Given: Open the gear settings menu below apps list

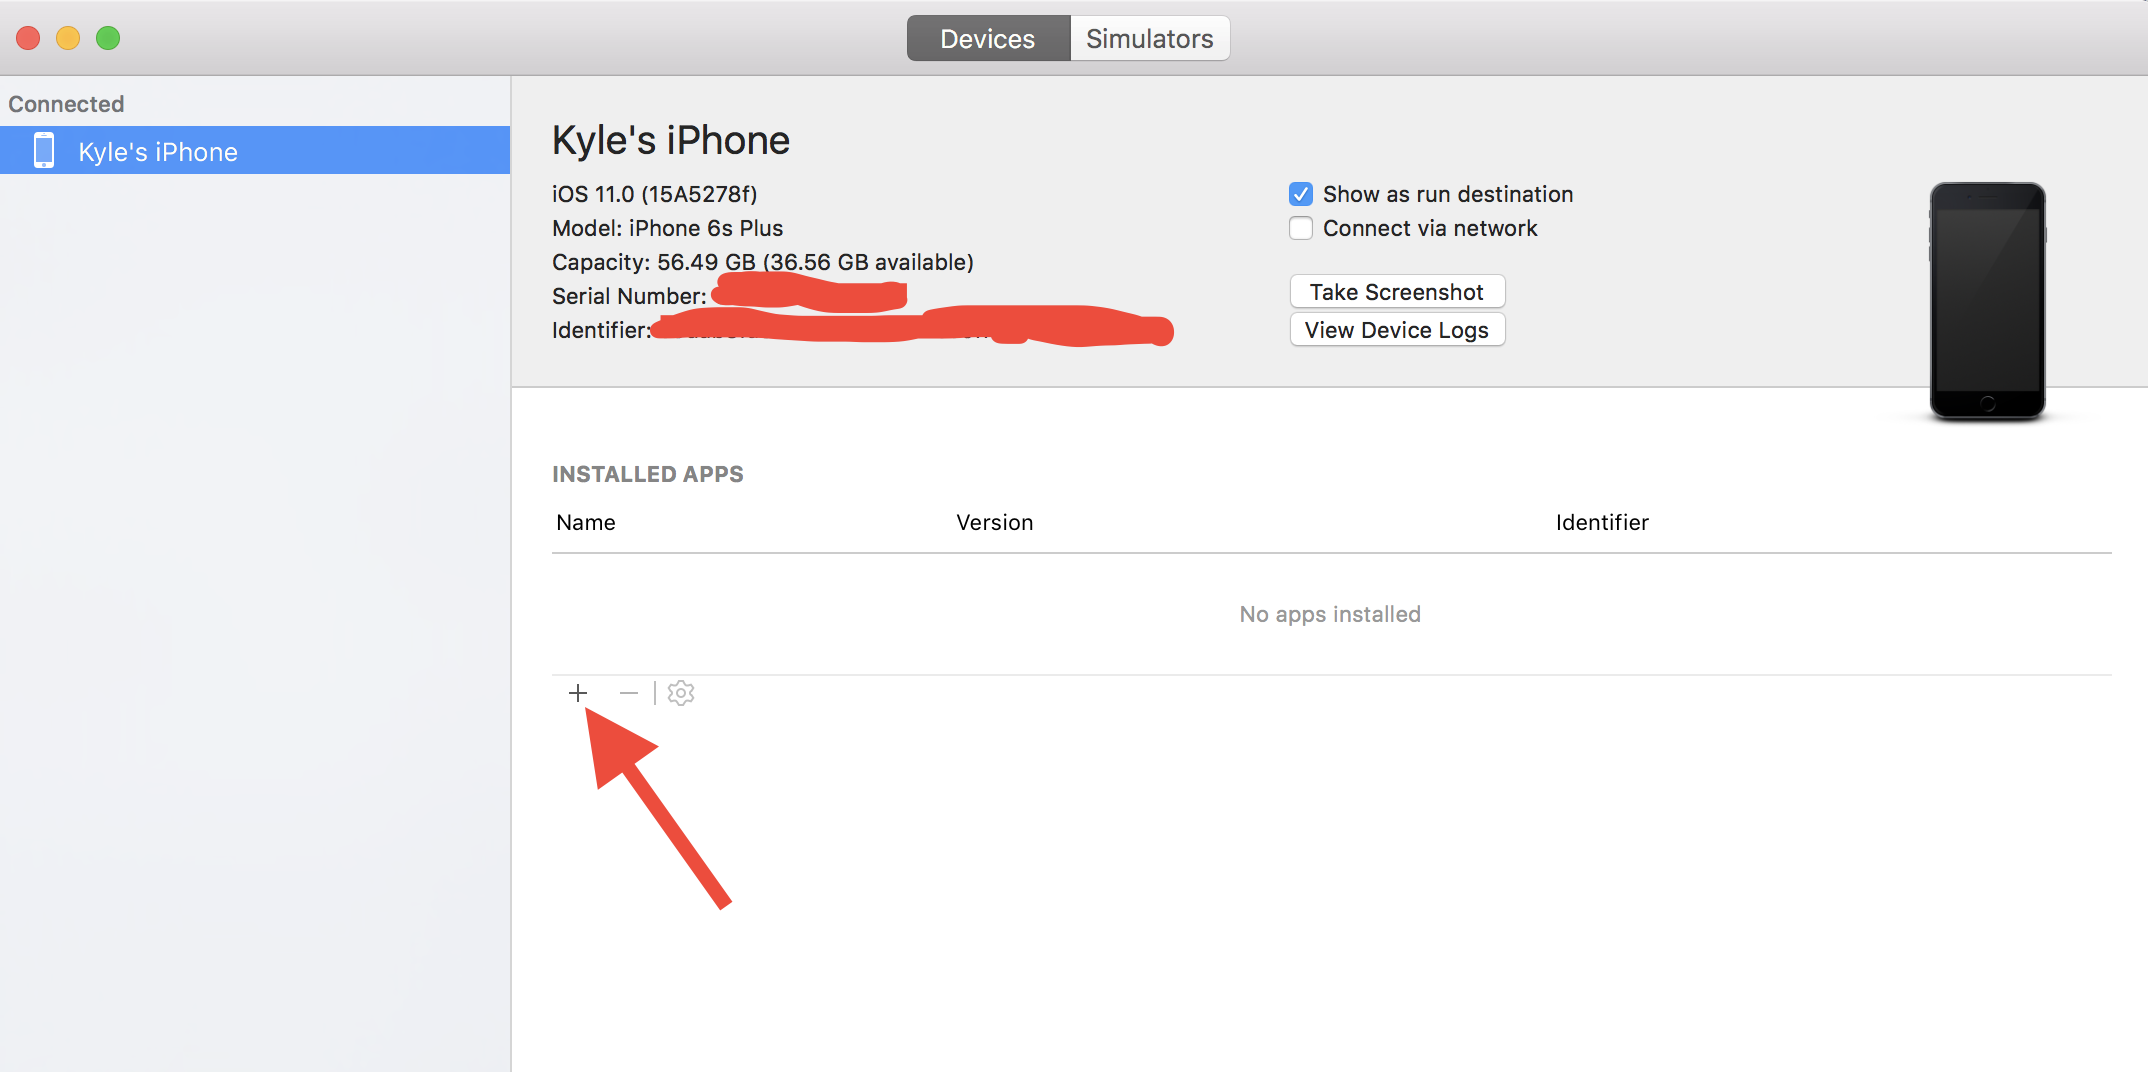Looking at the screenshot, I should (x=681, y=693).
